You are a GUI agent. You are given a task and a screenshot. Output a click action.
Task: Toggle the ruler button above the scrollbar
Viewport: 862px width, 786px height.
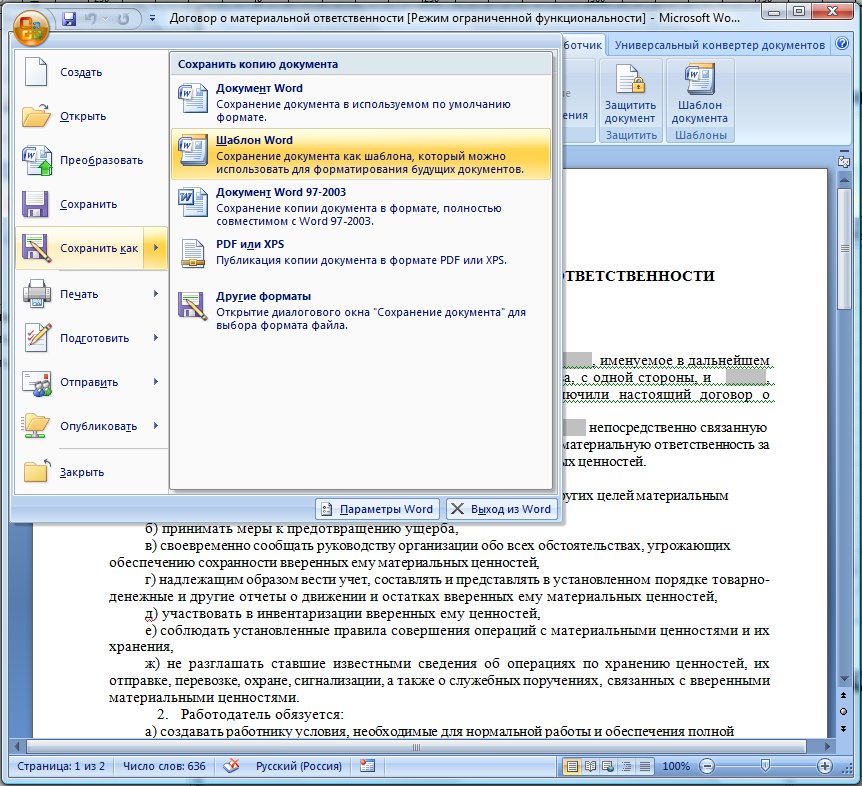[843, 162]
